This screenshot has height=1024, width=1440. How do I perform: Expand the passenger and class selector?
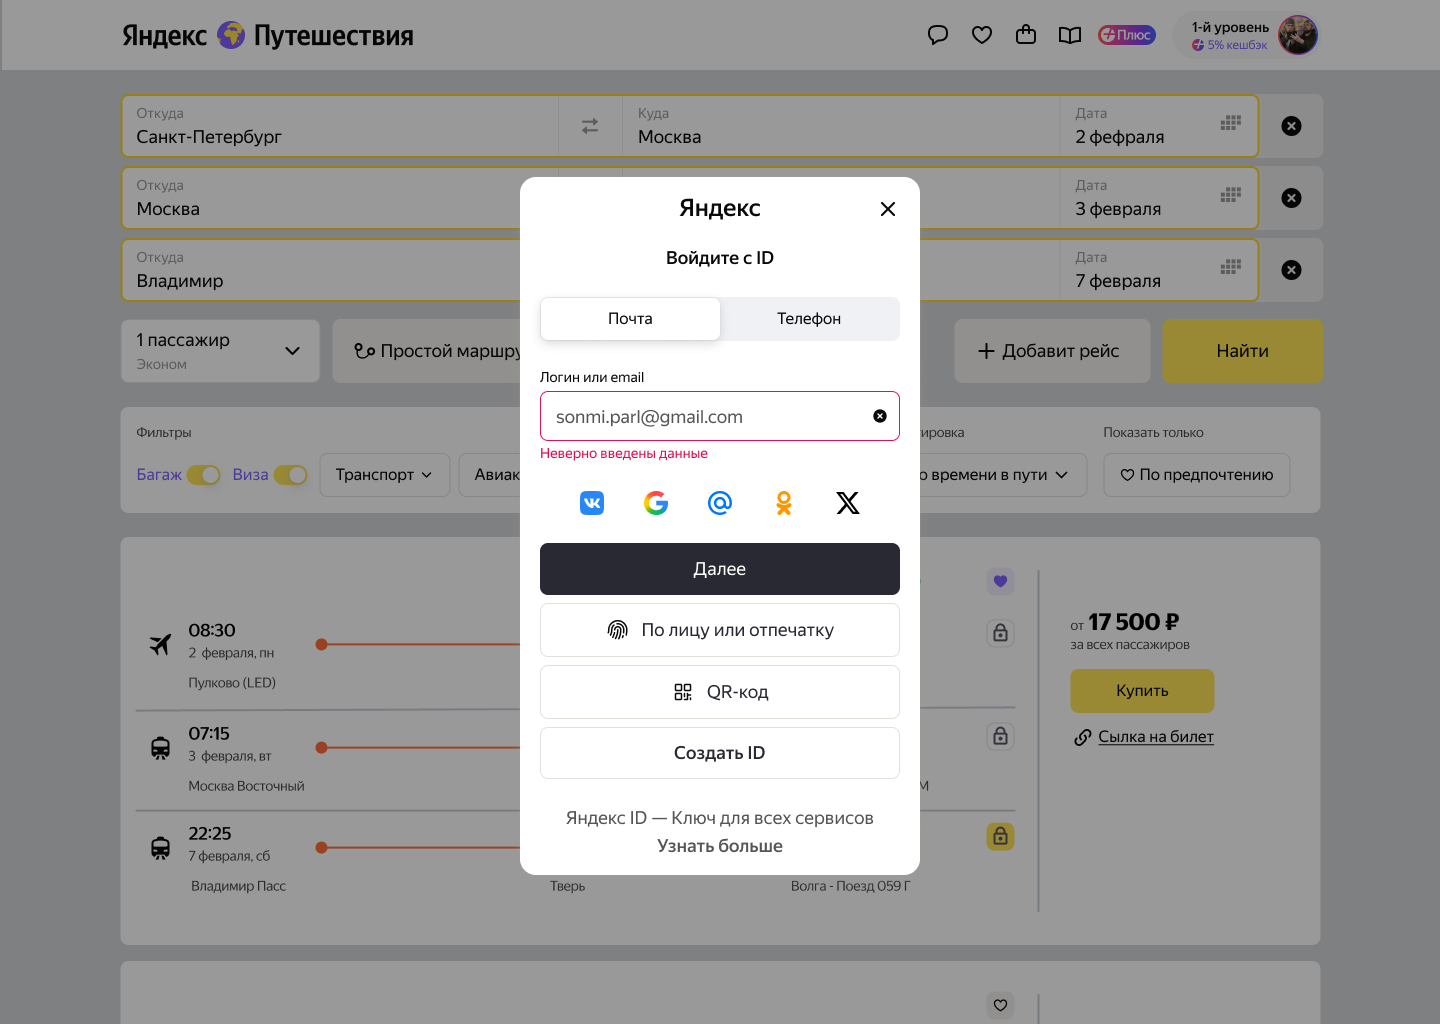click(220, 351)
